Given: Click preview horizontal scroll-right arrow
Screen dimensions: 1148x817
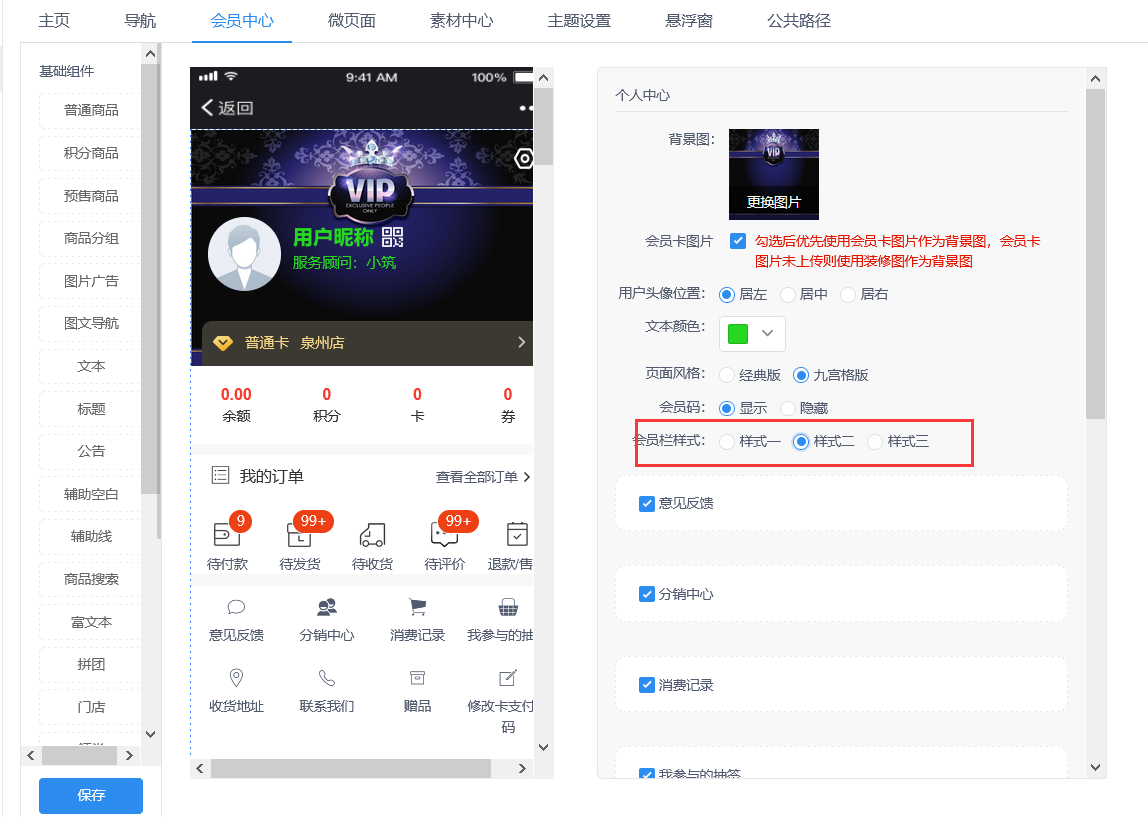Looking at the screenshot, I should (x=522, y=768).
